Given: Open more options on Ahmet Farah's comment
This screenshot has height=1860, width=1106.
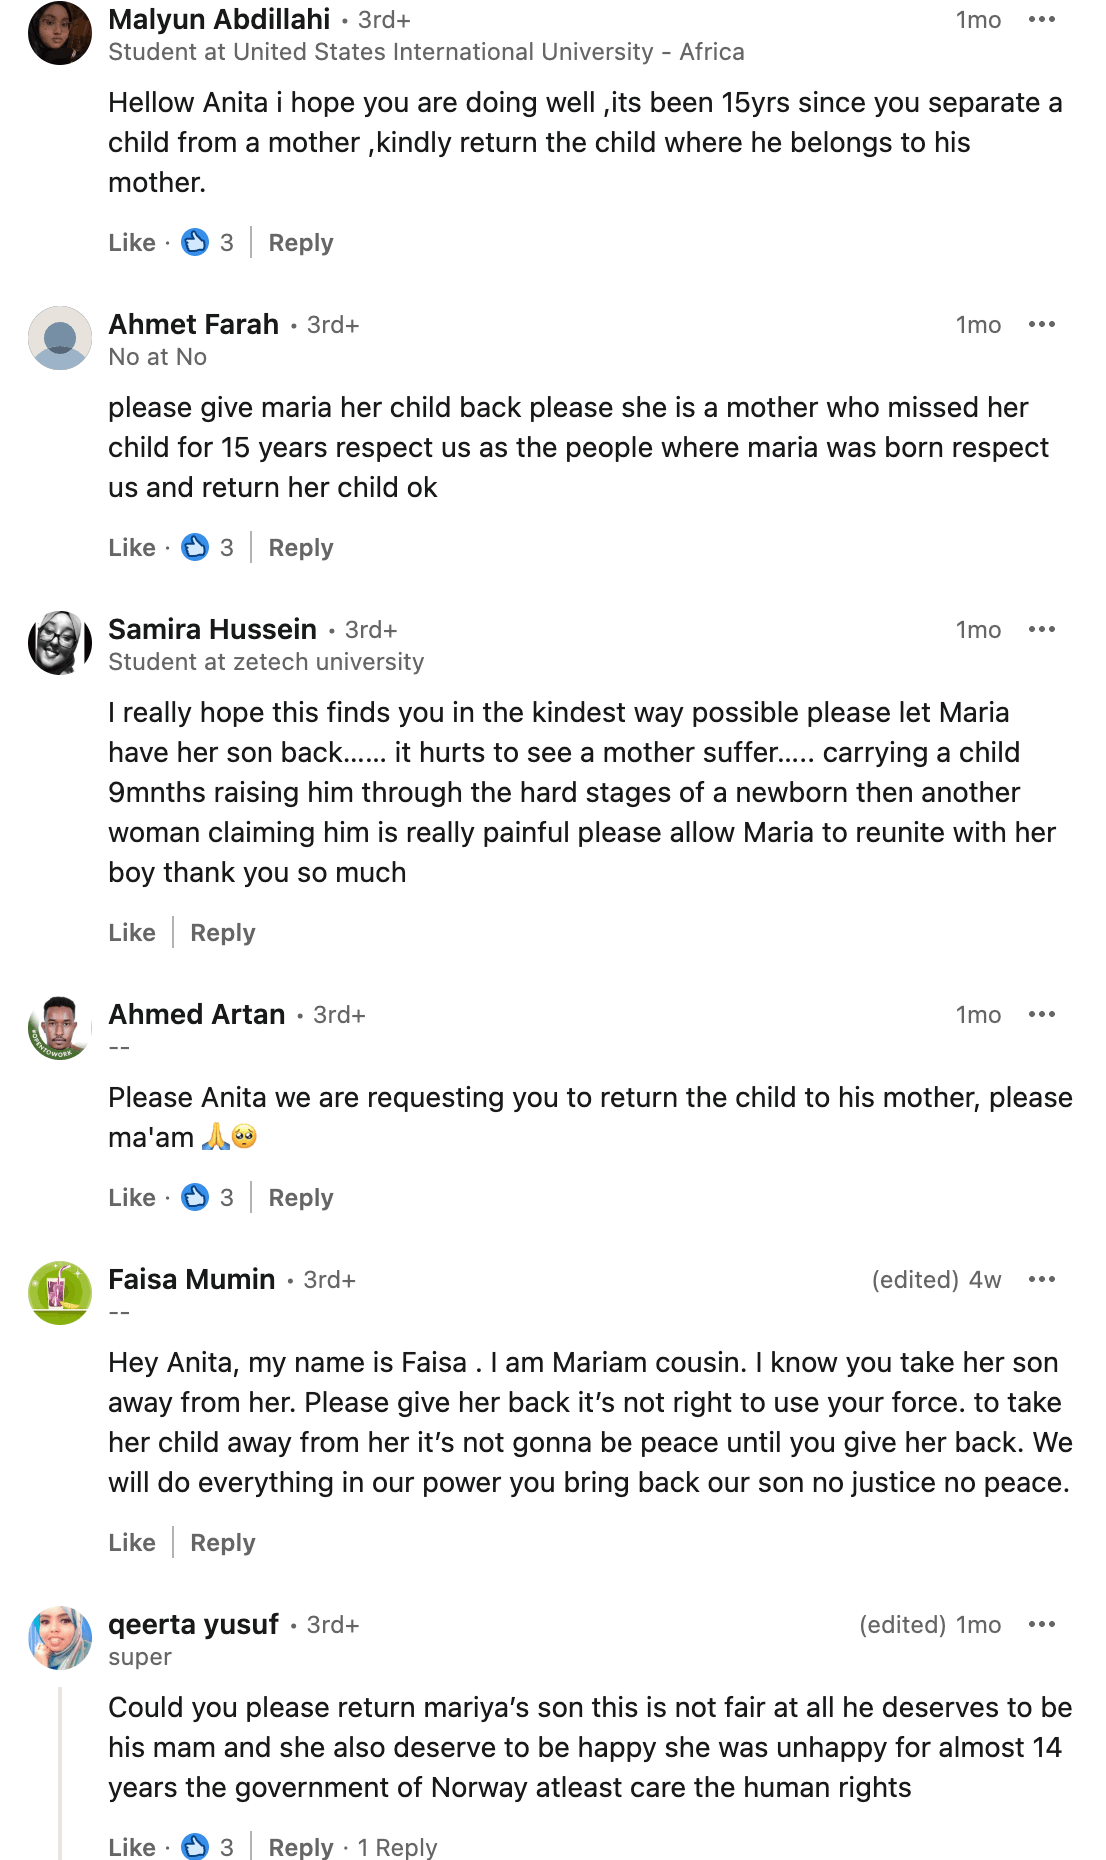Looking at the screenshot, I should click(x=1041, y=325).
